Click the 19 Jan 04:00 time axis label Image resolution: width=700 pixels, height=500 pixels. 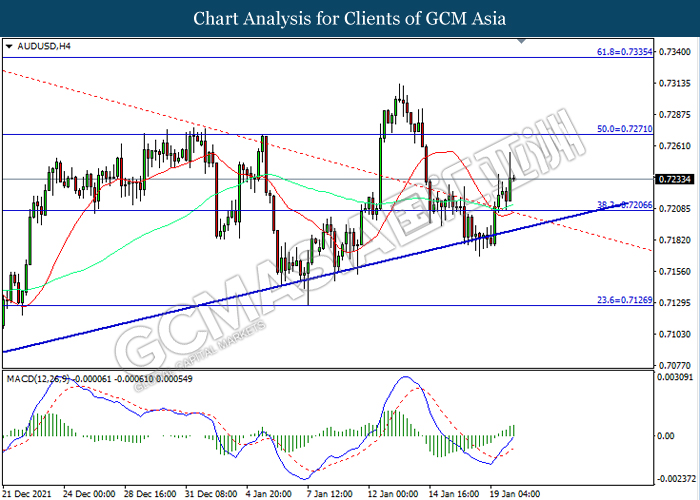click(x=515, y=494)
